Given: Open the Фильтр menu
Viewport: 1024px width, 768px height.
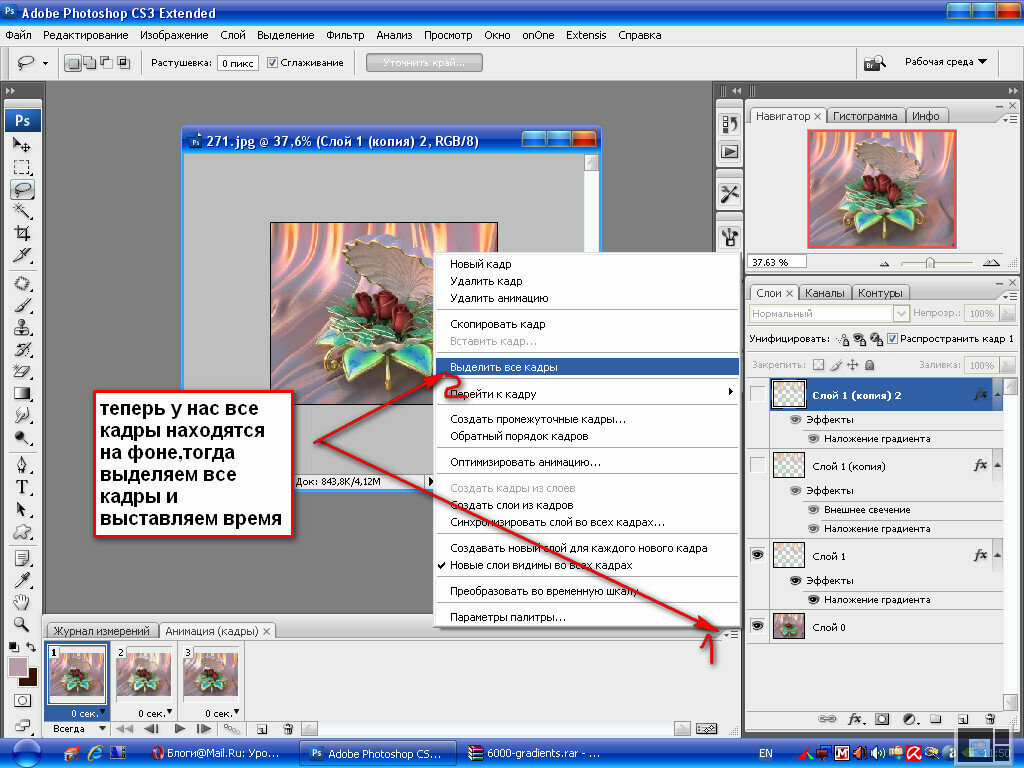Looking at the screenshot, I should tap(345, 35).
